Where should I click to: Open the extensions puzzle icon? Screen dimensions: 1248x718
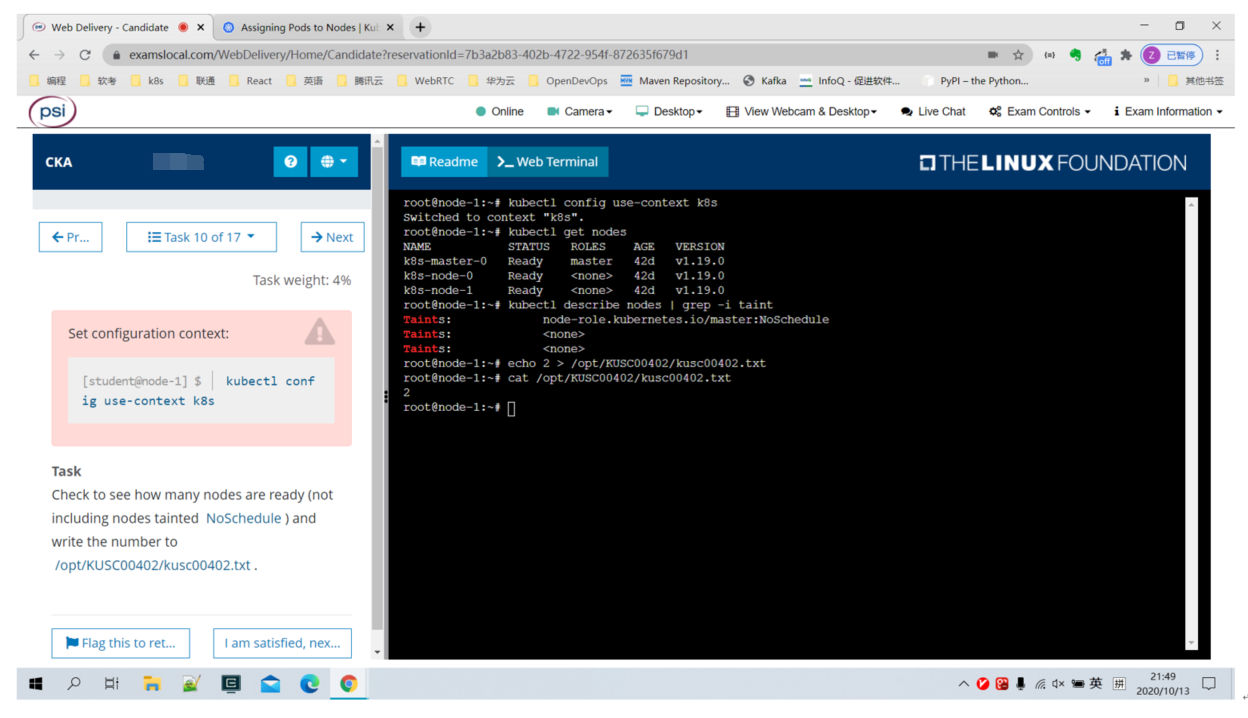(x=1126, y=55)
